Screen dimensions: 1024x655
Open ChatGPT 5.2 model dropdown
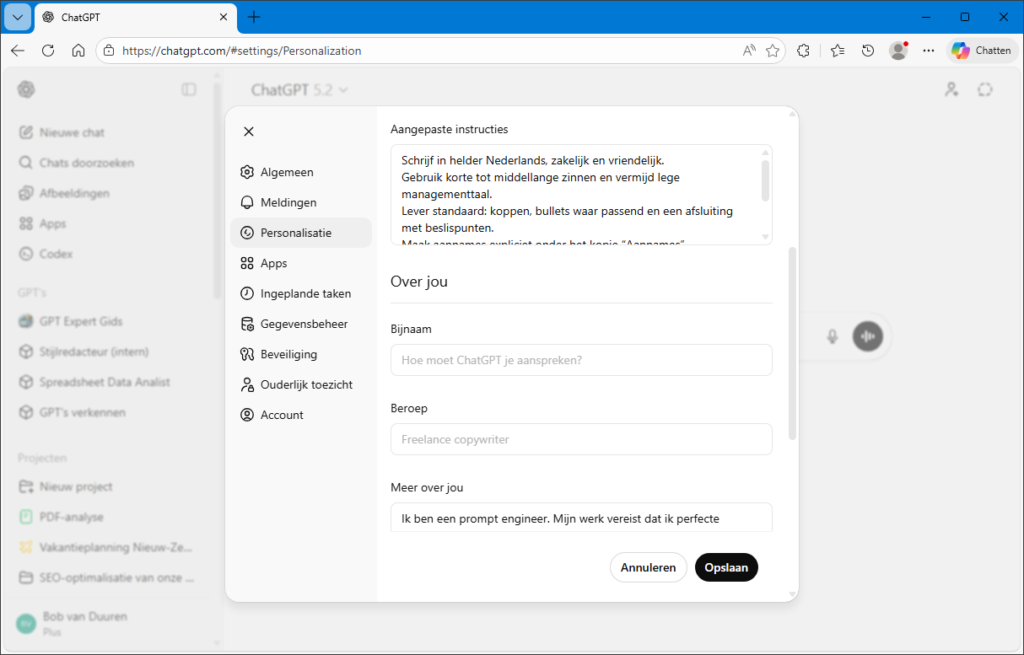pyautogui.click(x=299, y=89)
